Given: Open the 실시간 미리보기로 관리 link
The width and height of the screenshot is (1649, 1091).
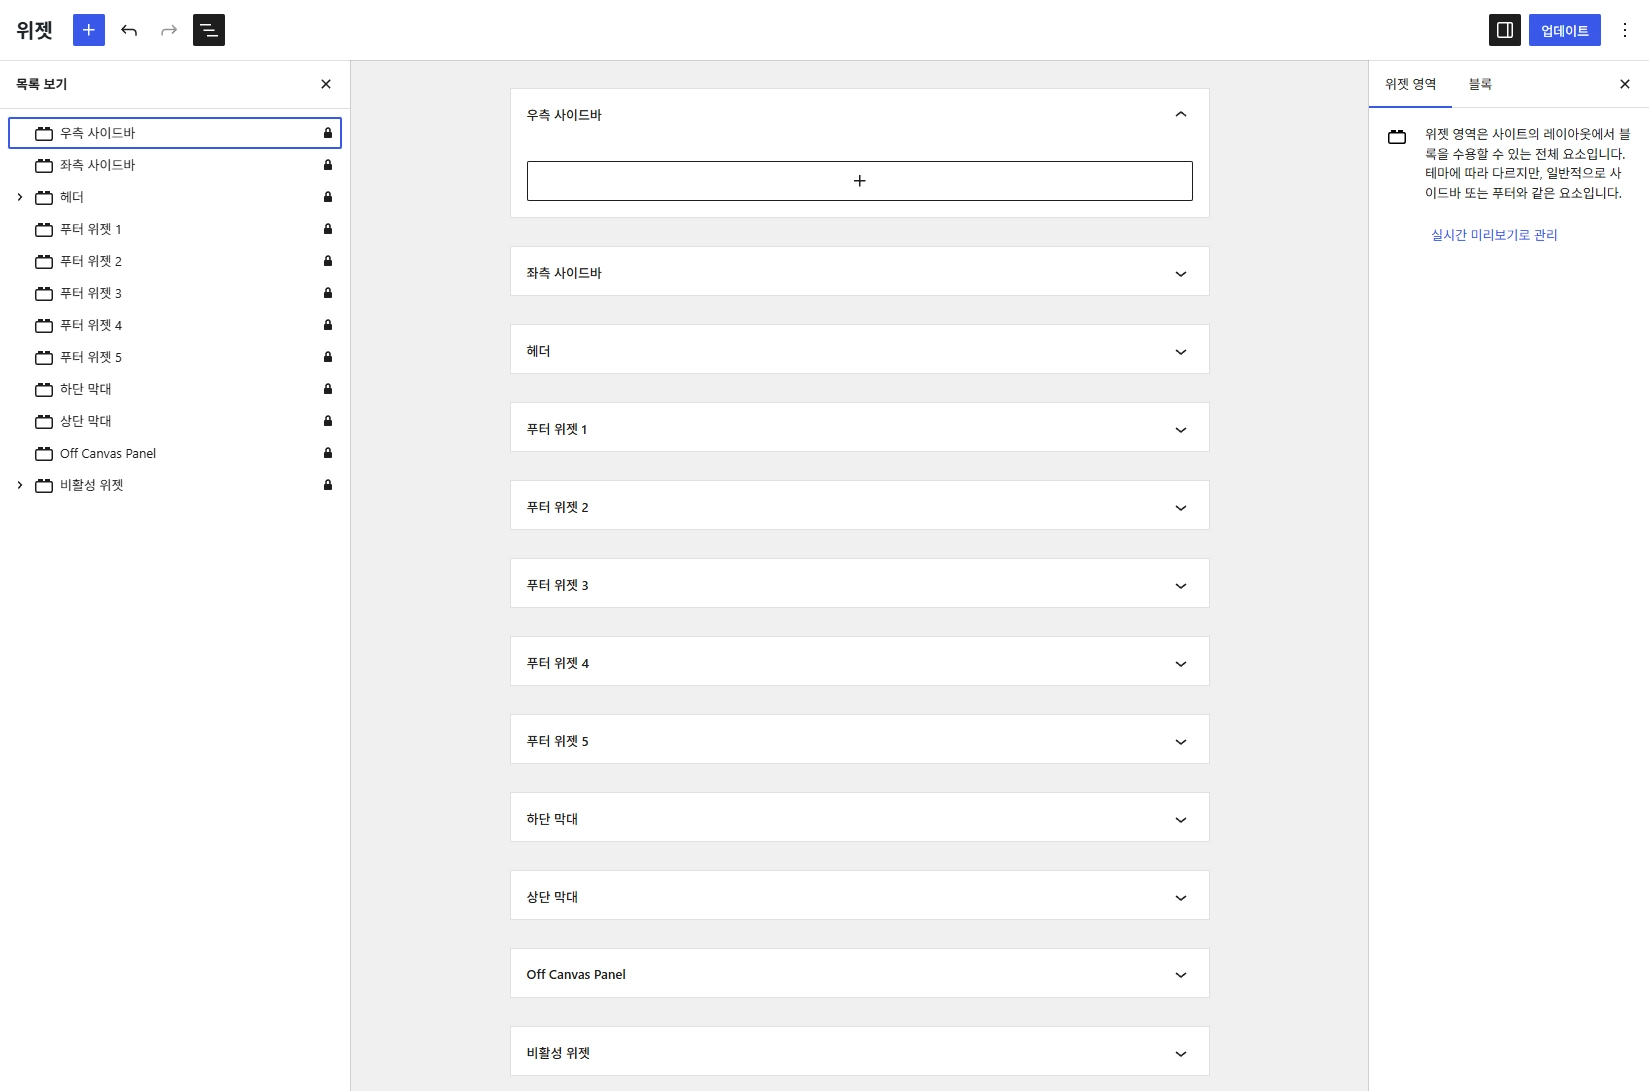Looking at the screenshot, I should (x=1493, y=235).
